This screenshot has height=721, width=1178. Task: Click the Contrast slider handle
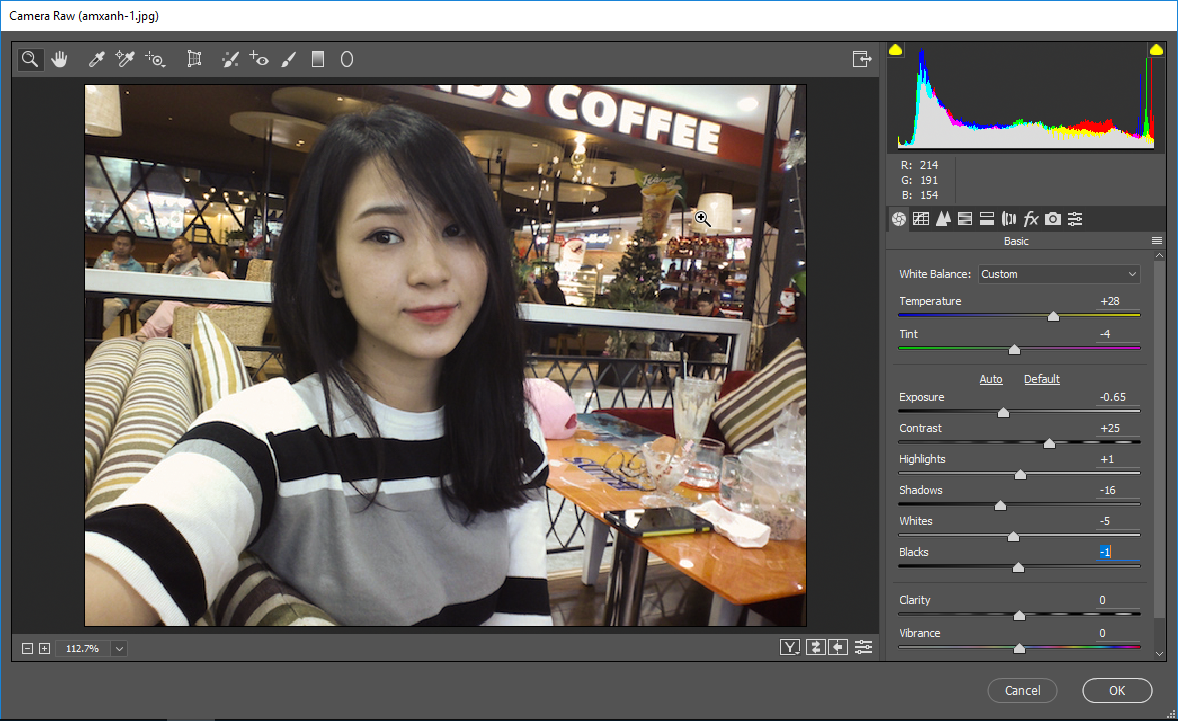[x=1050, y=444]
